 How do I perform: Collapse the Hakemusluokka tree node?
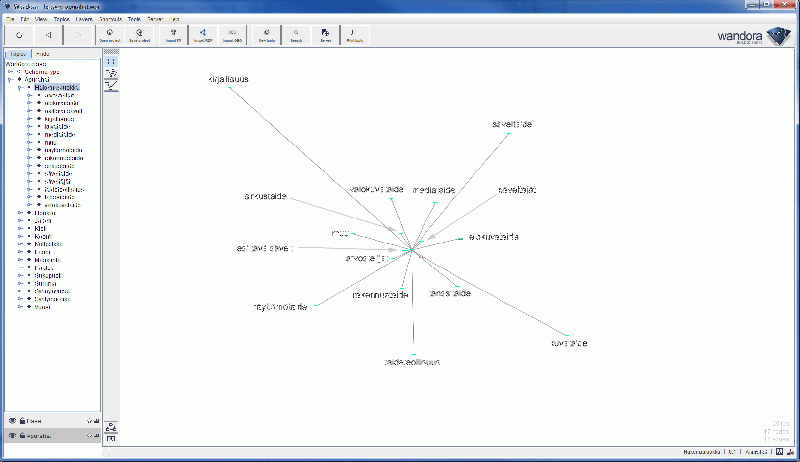pyautogui.click(x=20, y=88)
